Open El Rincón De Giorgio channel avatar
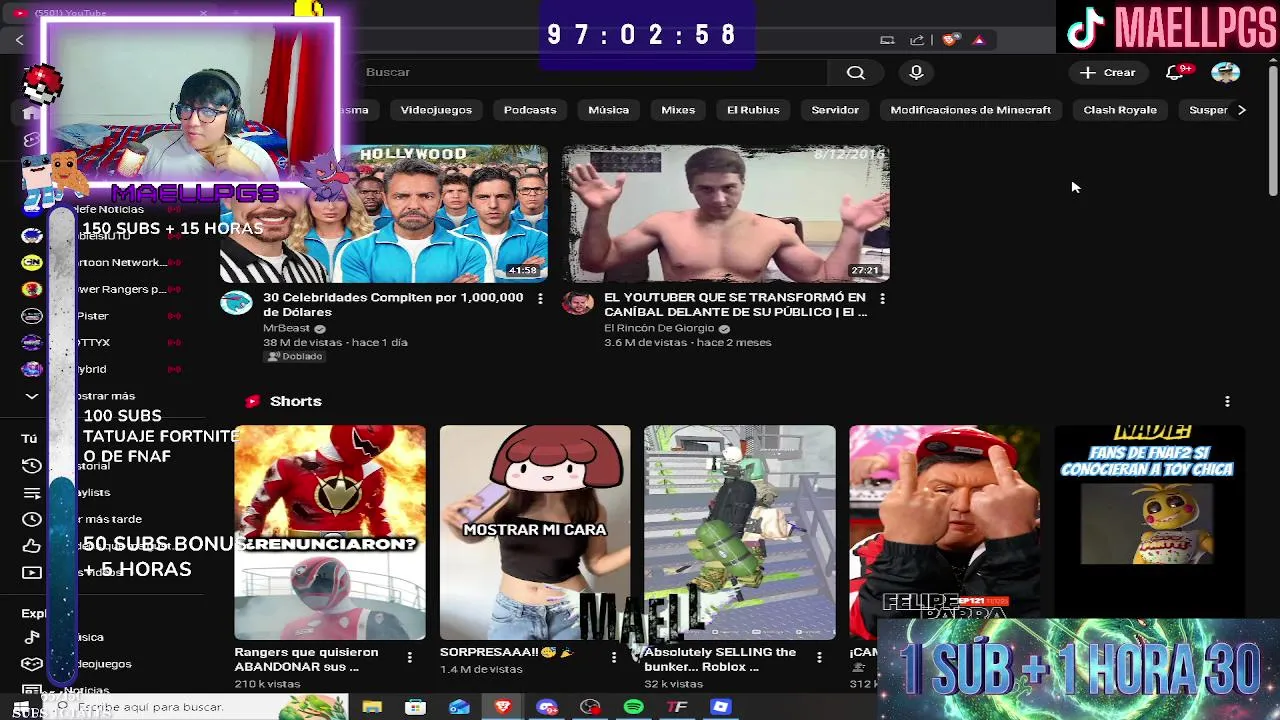The width and height of the screenshot is (1280, 720). (577, 303)
